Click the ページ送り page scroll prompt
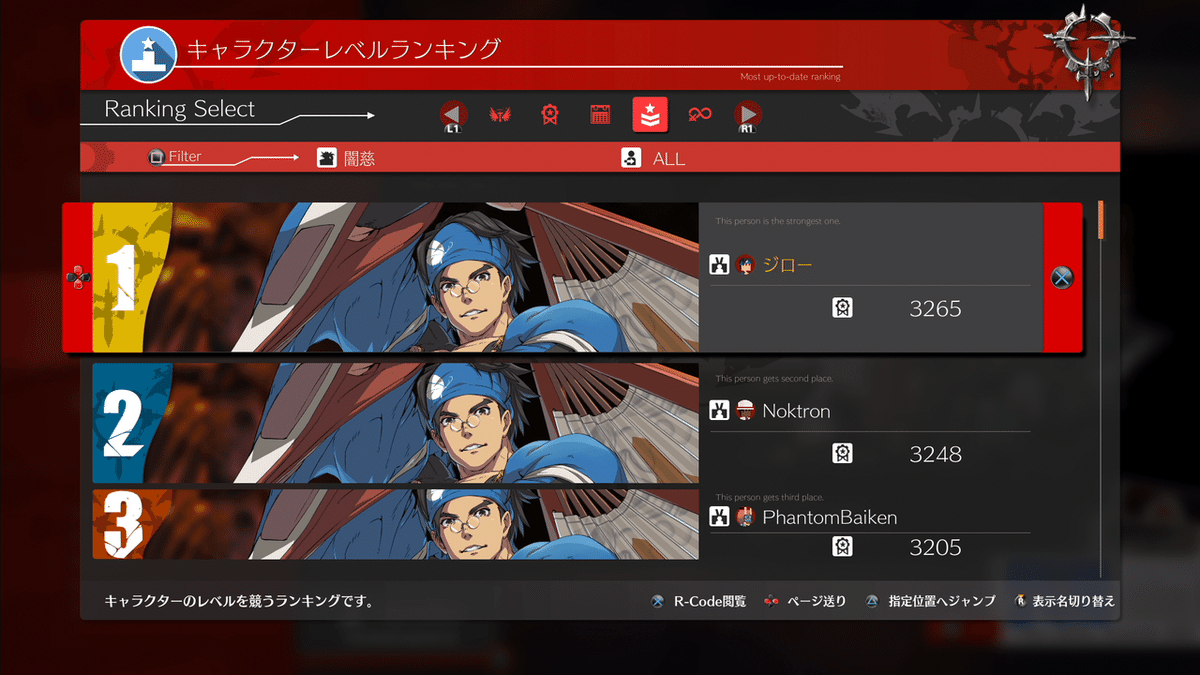 (x=805, y=601)
